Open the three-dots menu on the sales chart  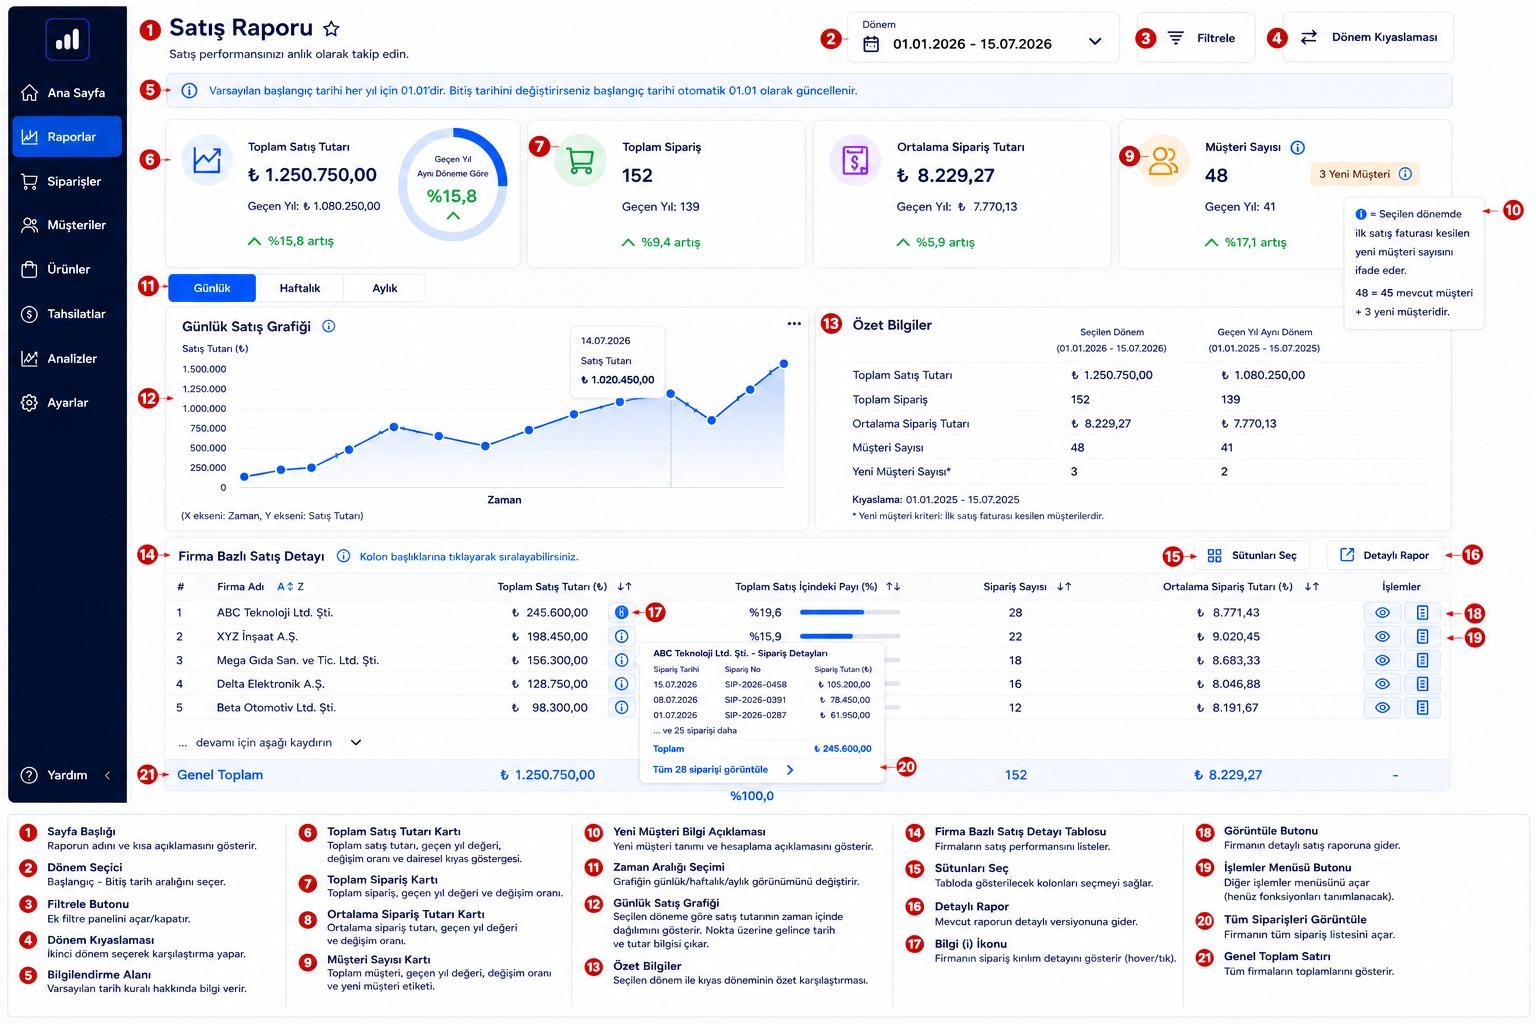pos(794,323)
